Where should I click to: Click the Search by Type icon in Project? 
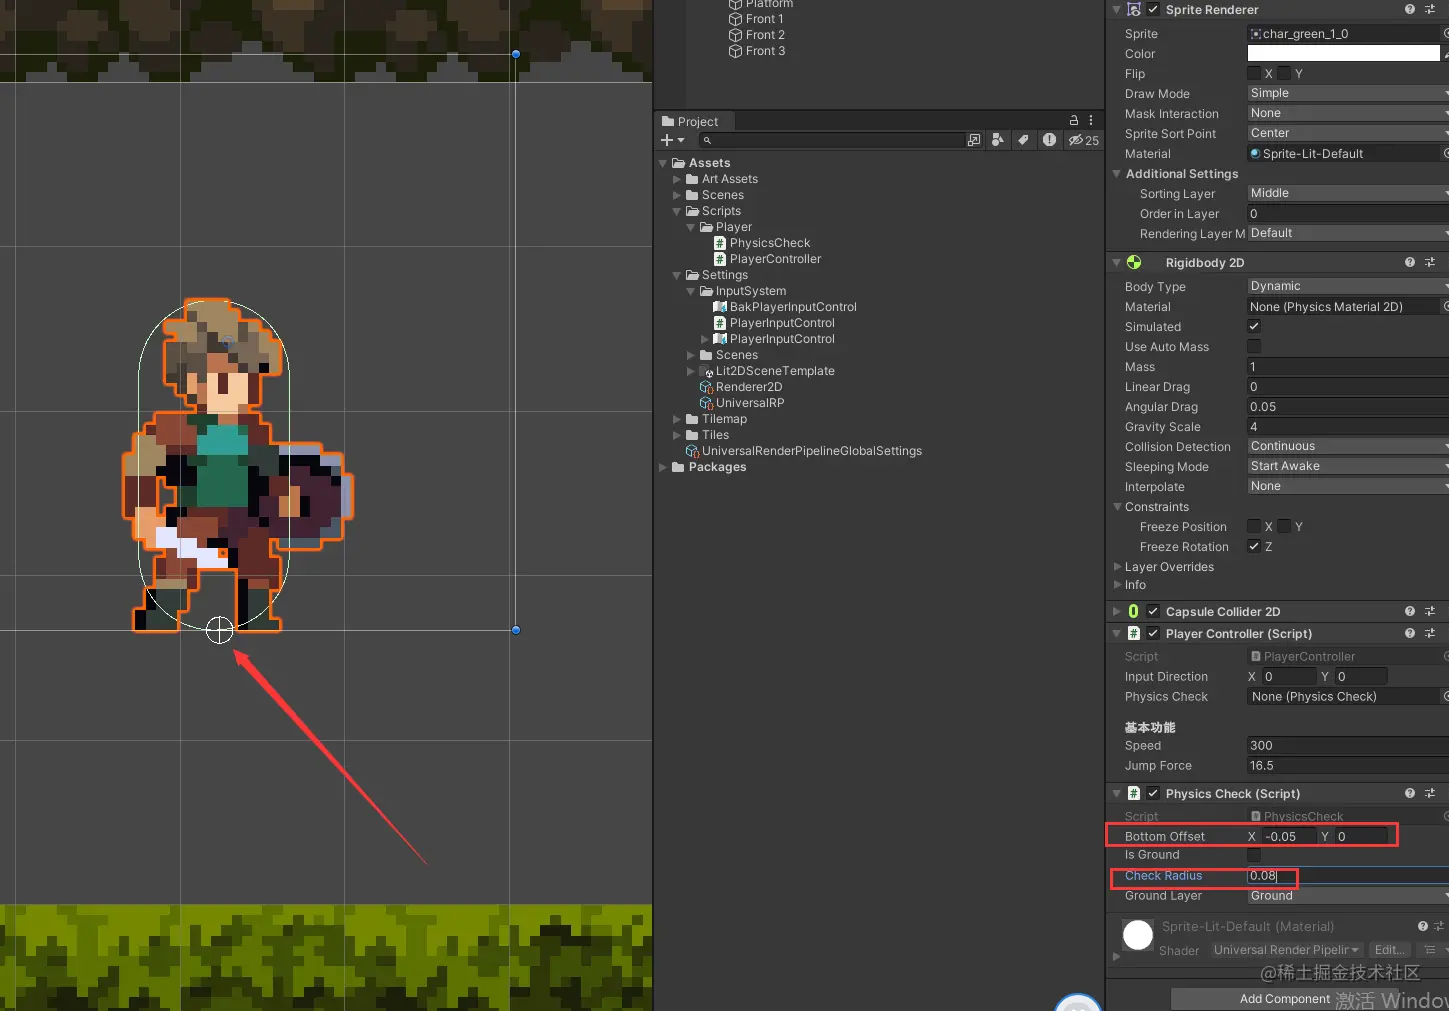[x=998, y=140]
